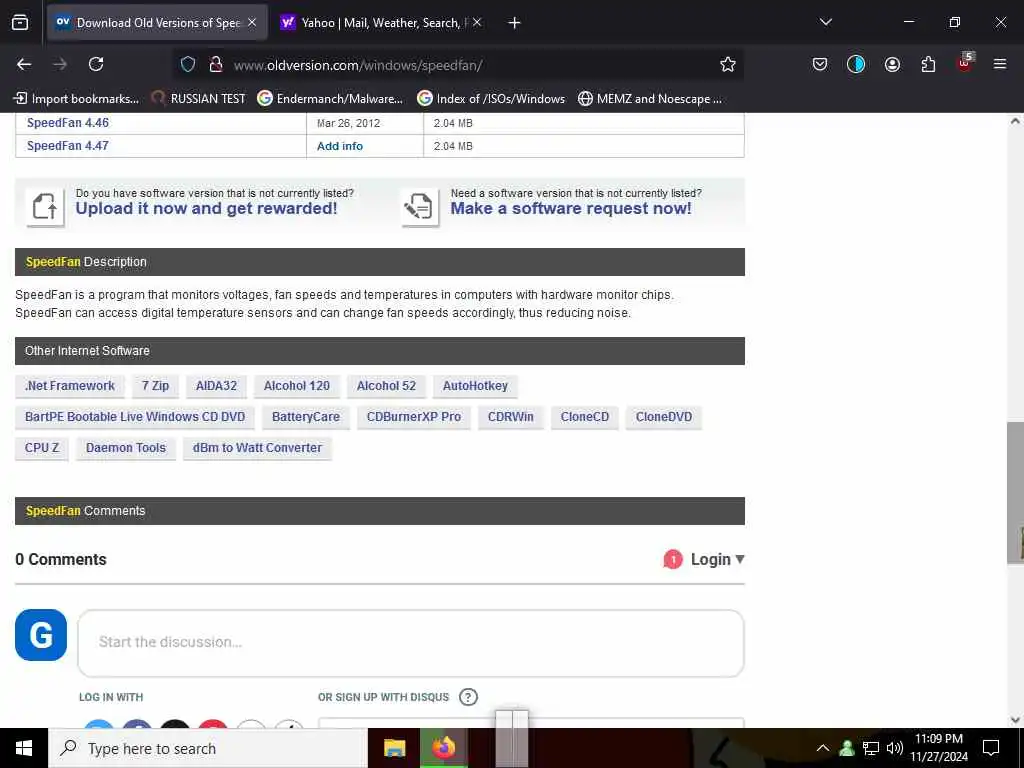This screenshot has height=768, width=1024.
Task: Open the Daemon Tools software tag
Action: pyautogui.click(x=126, y=448)
